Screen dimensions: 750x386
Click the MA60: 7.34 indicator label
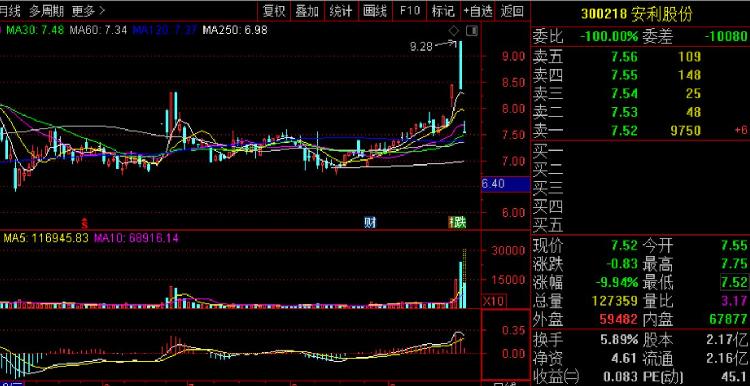[98, 31]
